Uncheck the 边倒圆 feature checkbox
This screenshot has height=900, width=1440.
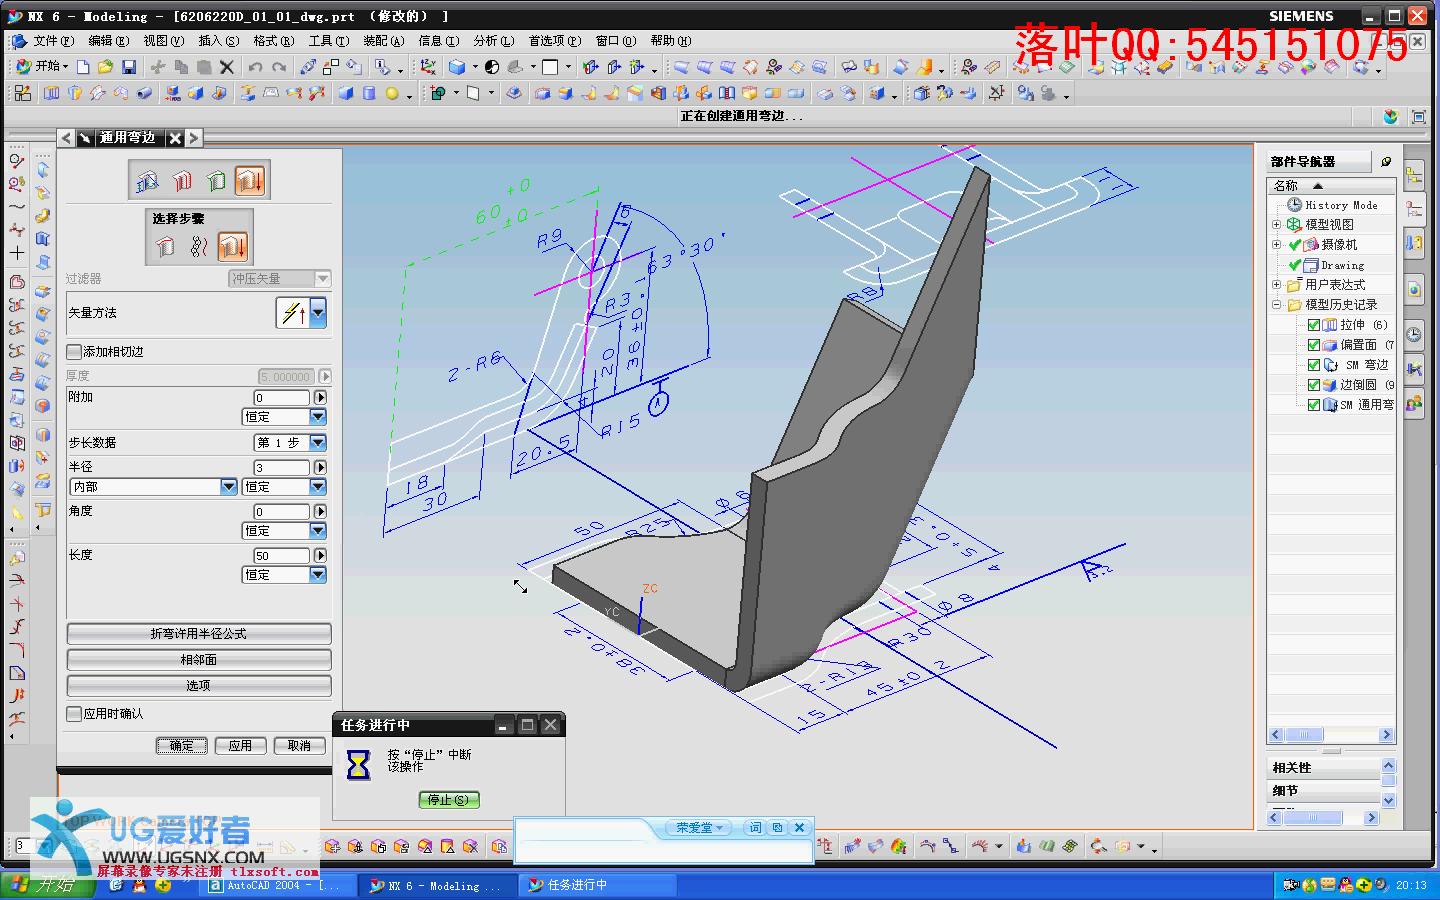coord(1314,385)
